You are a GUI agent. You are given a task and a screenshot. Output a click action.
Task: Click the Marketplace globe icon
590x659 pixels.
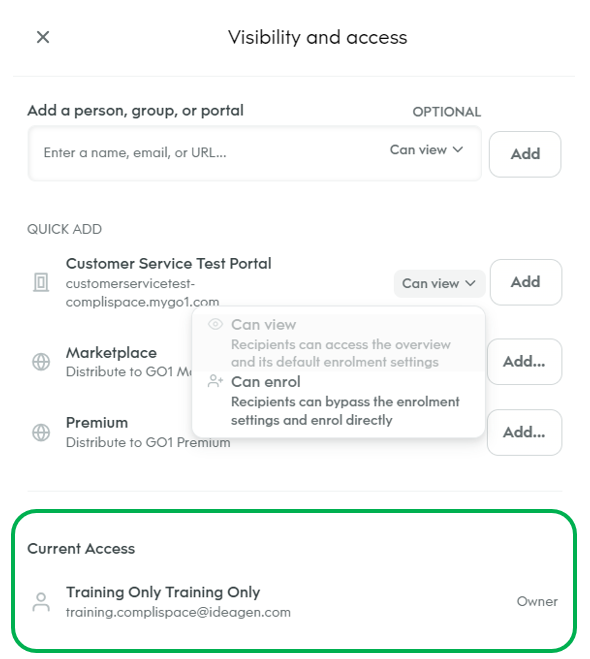click(41, 361)
